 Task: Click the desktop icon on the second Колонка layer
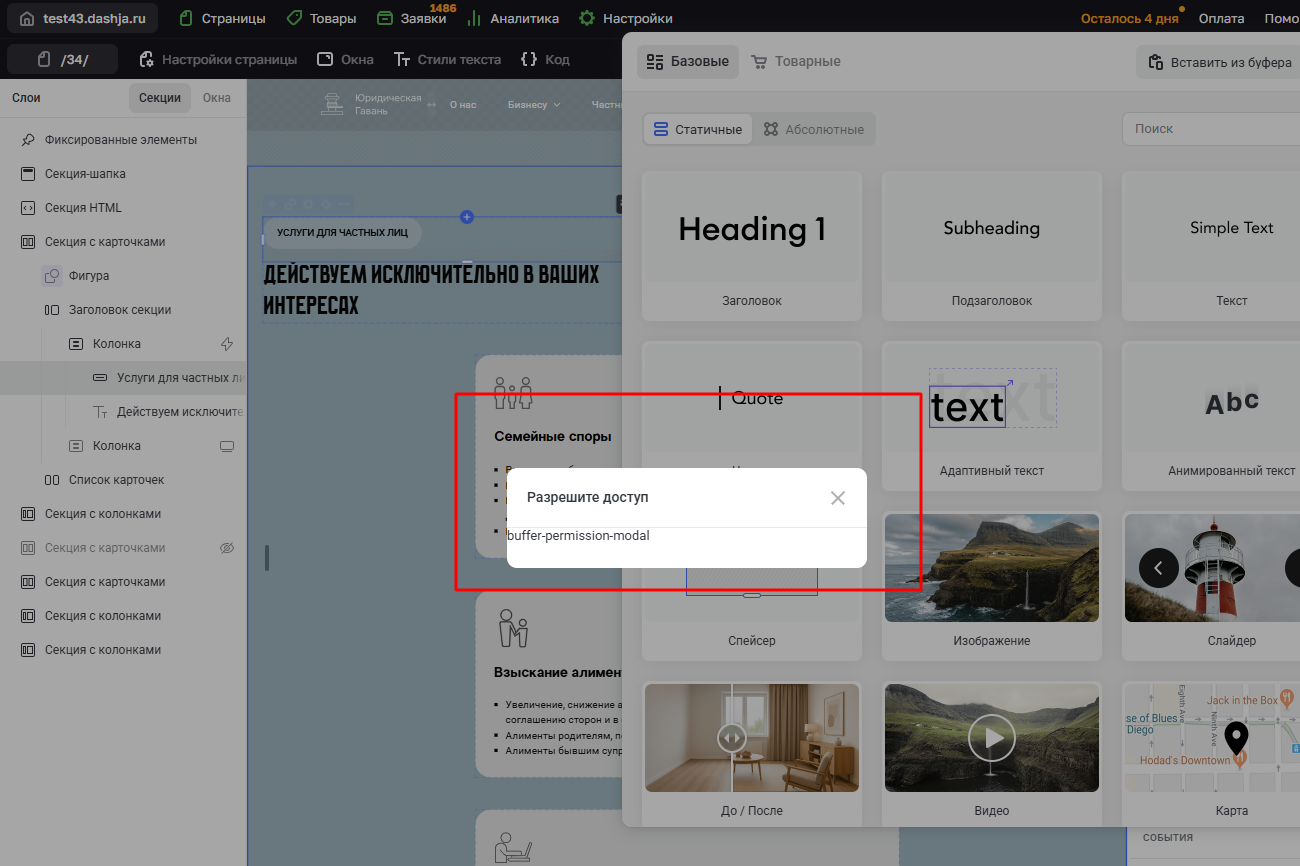click(x=227, y=446)
